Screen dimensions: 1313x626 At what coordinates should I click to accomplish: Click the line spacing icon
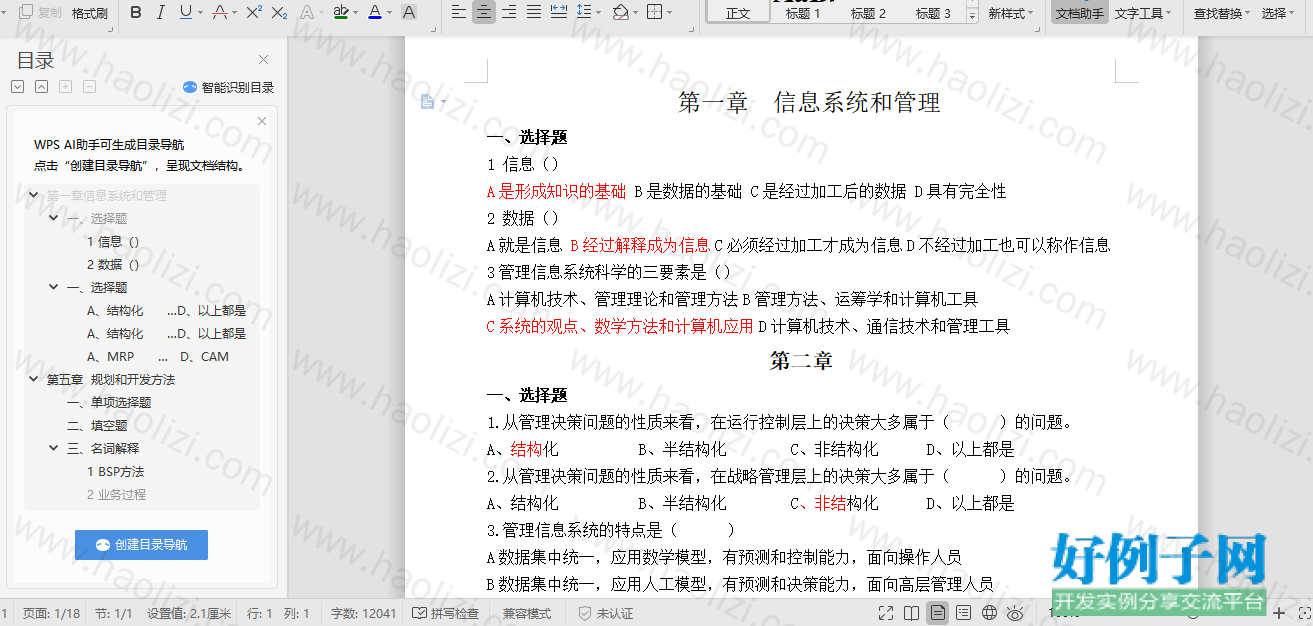582,13
